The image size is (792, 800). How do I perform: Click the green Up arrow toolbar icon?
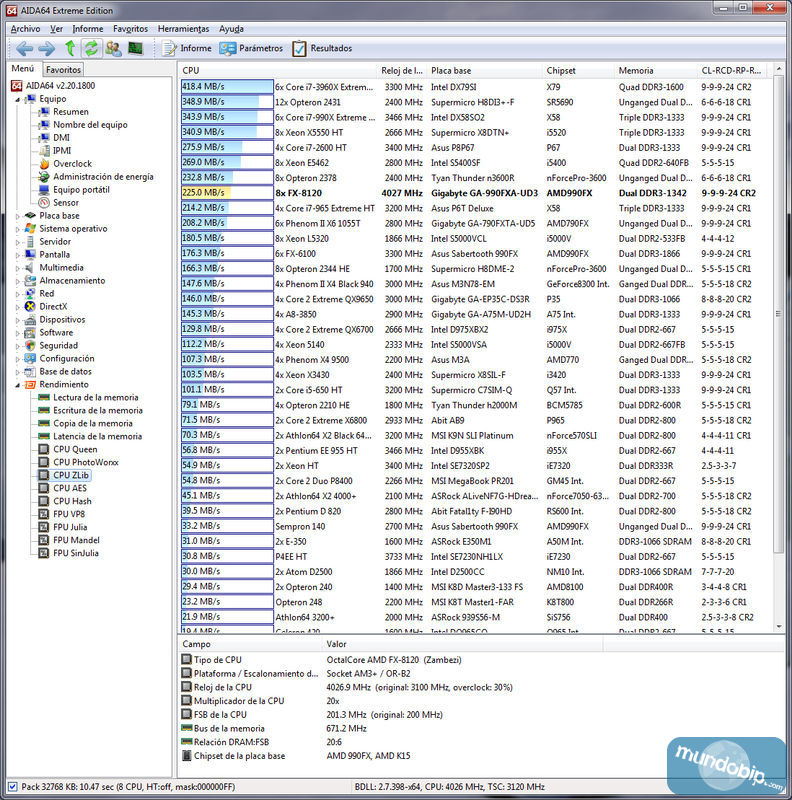[70, 48]
